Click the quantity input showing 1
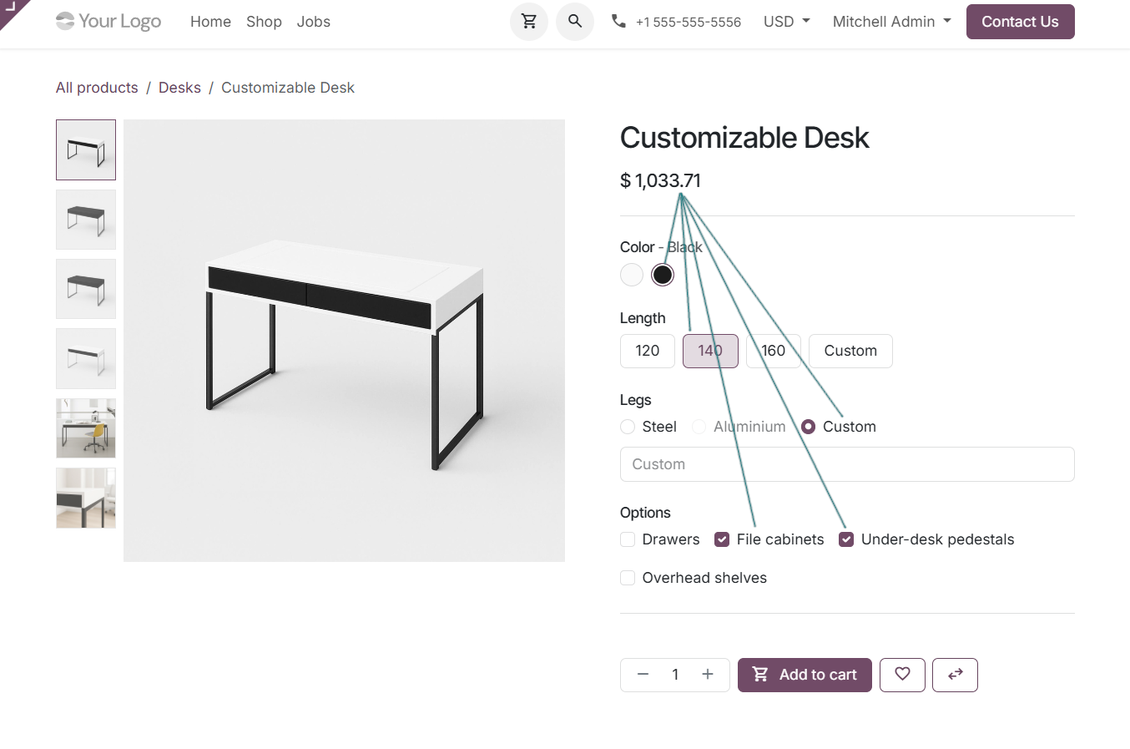This screenshot has width=1130, height=749. pyautogui.click(x=675, y=675)
